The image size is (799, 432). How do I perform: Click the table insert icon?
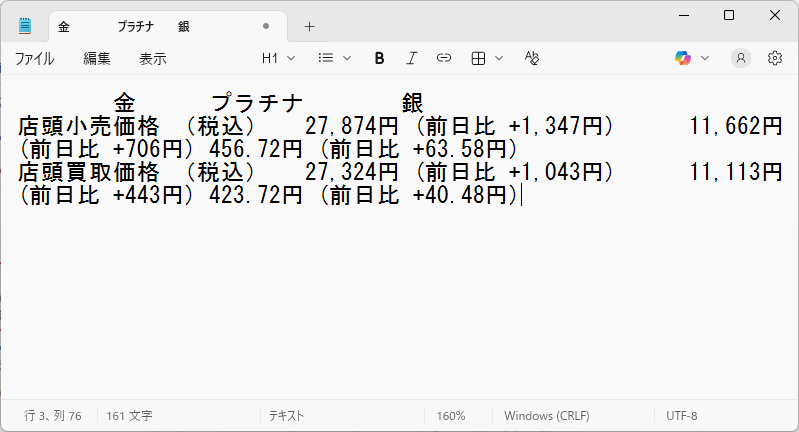[479, 58]
